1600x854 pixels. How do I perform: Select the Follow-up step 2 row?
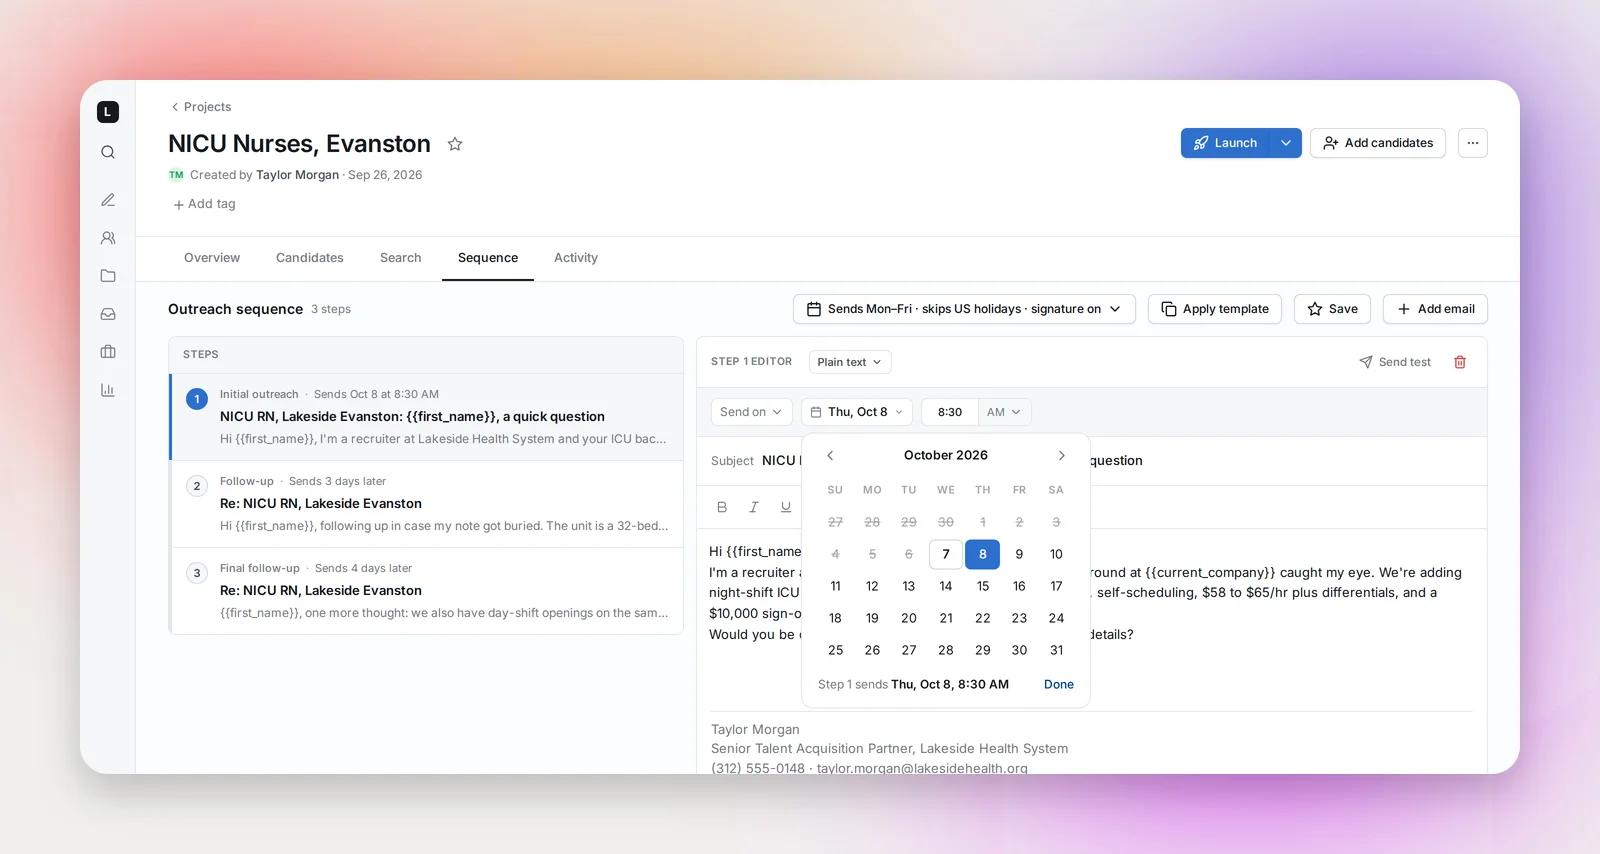click(427, 504)
